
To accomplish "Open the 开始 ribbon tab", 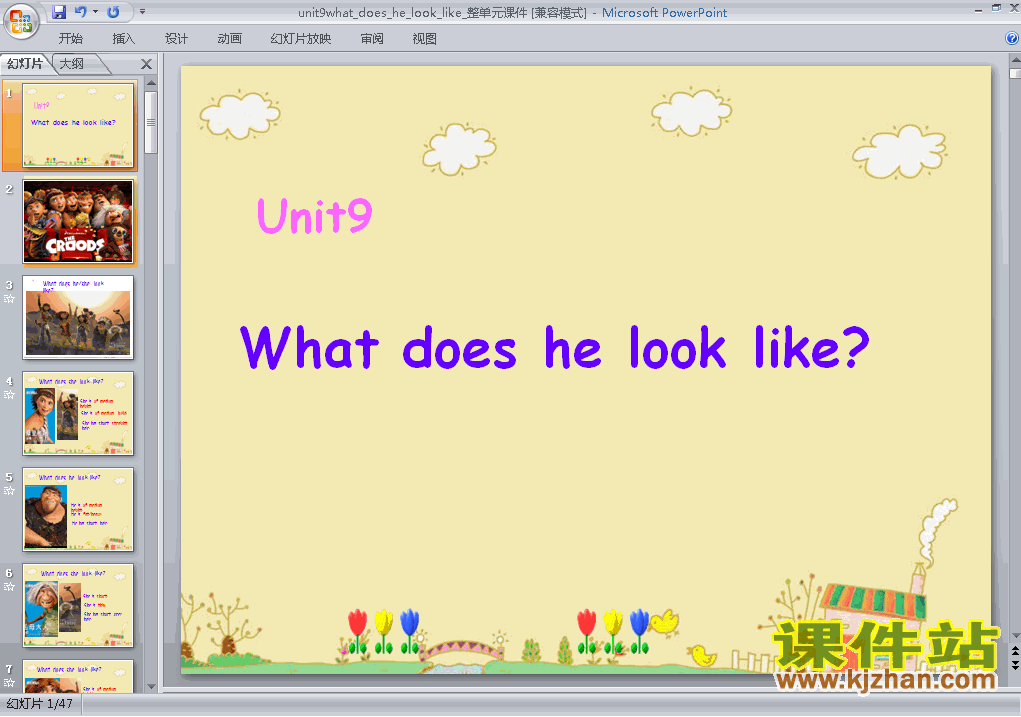I will click(70, 38).
